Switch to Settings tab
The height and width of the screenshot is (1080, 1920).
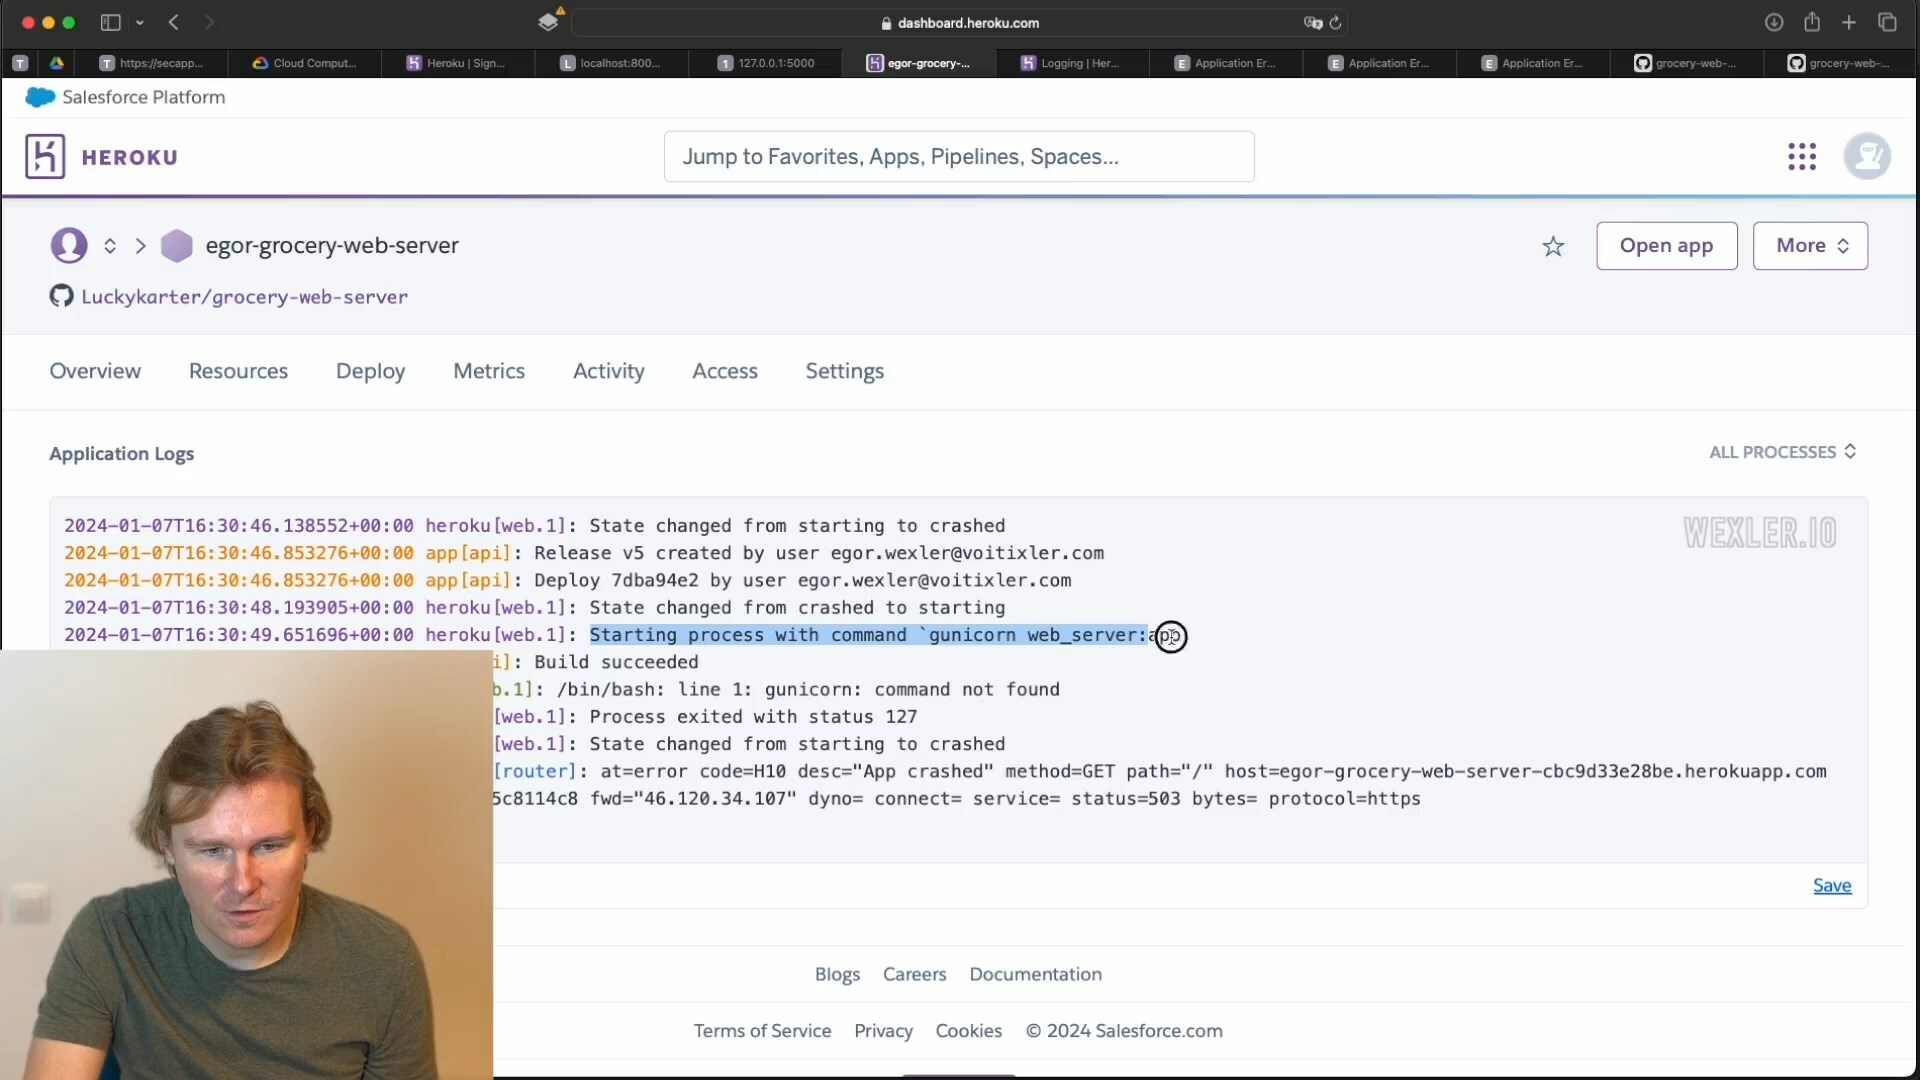coord(845,372)
